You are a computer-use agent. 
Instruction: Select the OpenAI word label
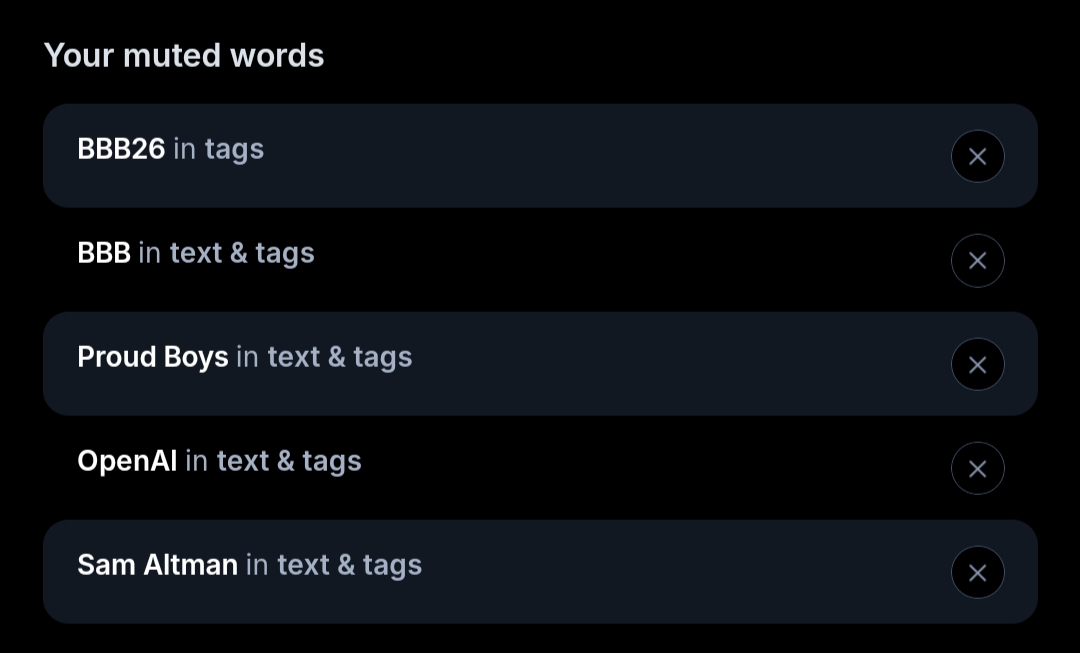point(127,461)
